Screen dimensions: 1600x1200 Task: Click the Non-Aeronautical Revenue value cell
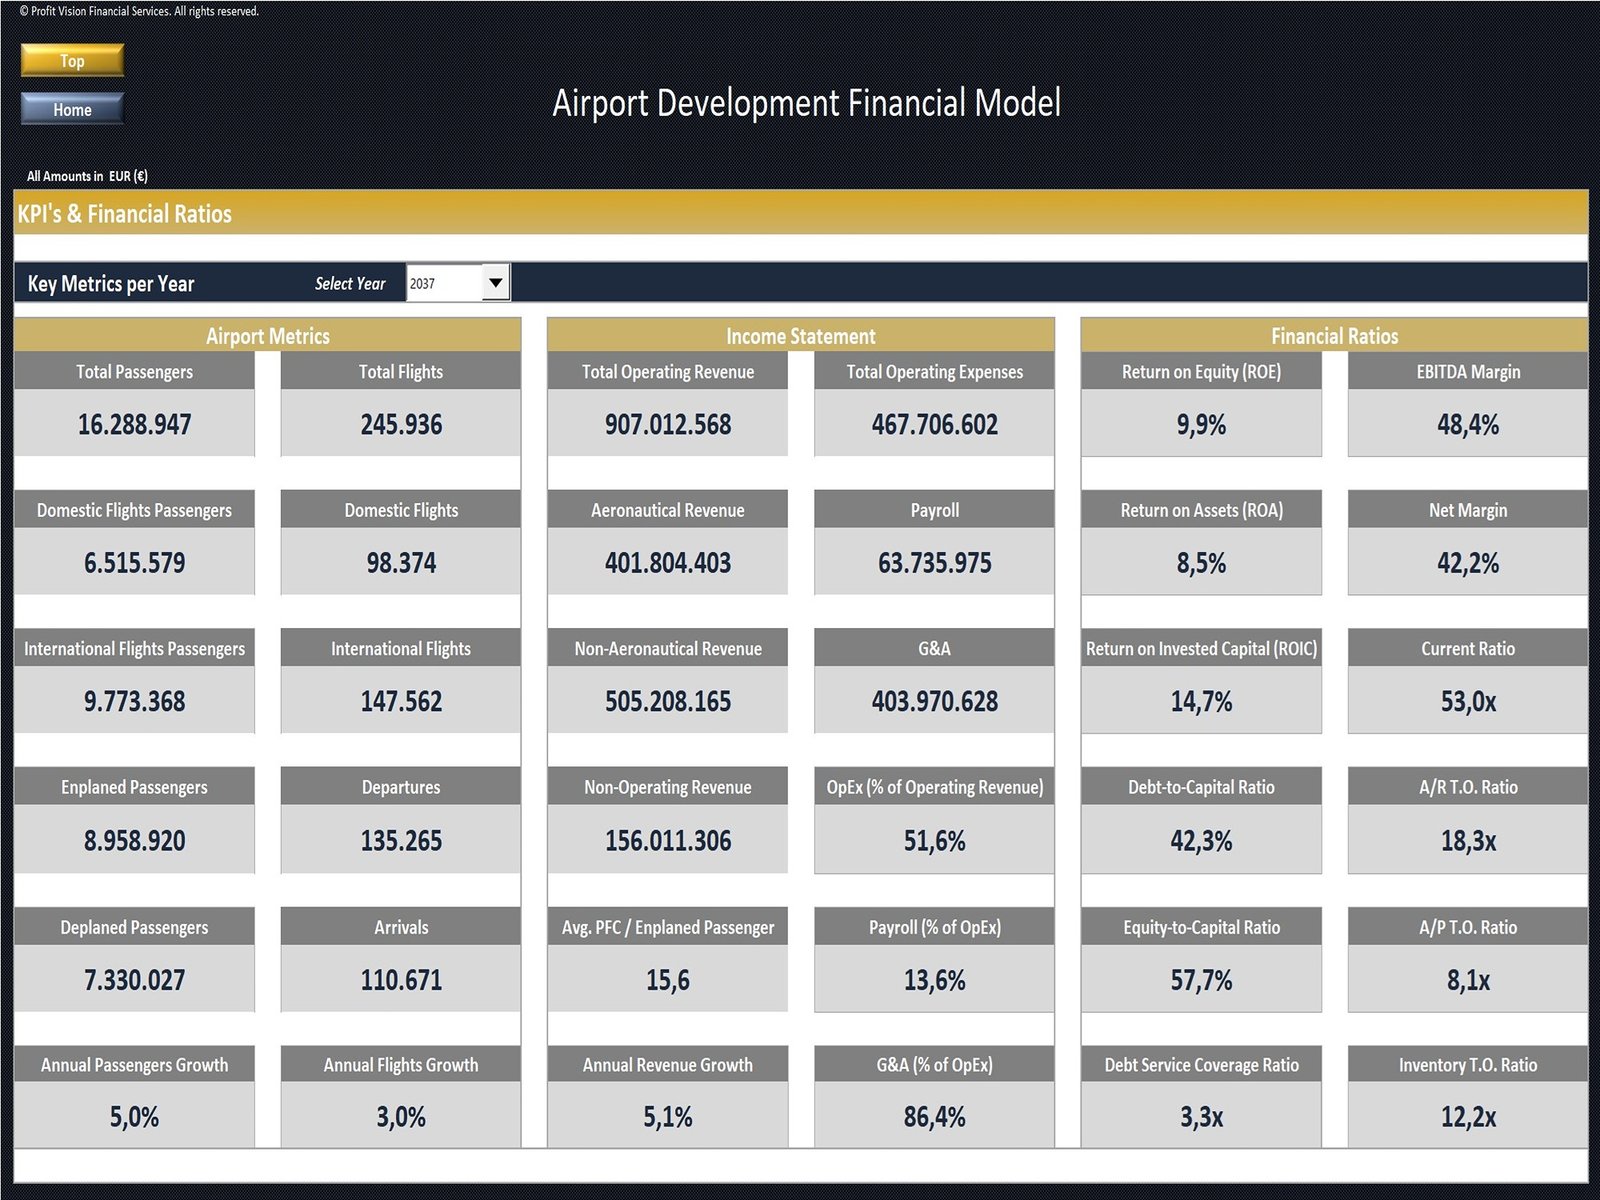tap(667, 701)
